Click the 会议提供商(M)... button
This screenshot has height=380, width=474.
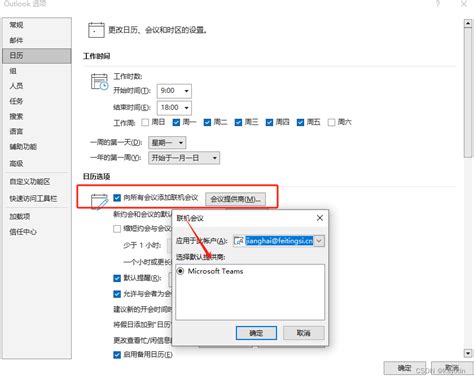coord(235,199)
